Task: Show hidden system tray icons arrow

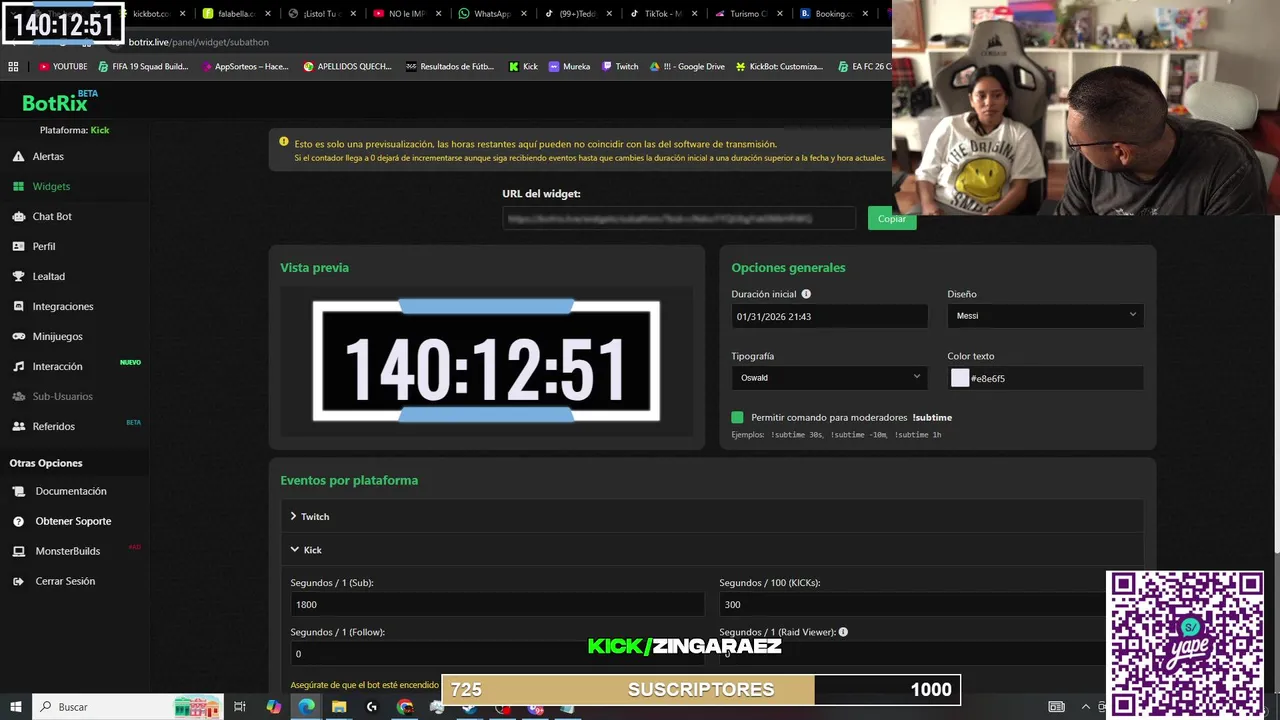Action: (x=1086, y=707)
